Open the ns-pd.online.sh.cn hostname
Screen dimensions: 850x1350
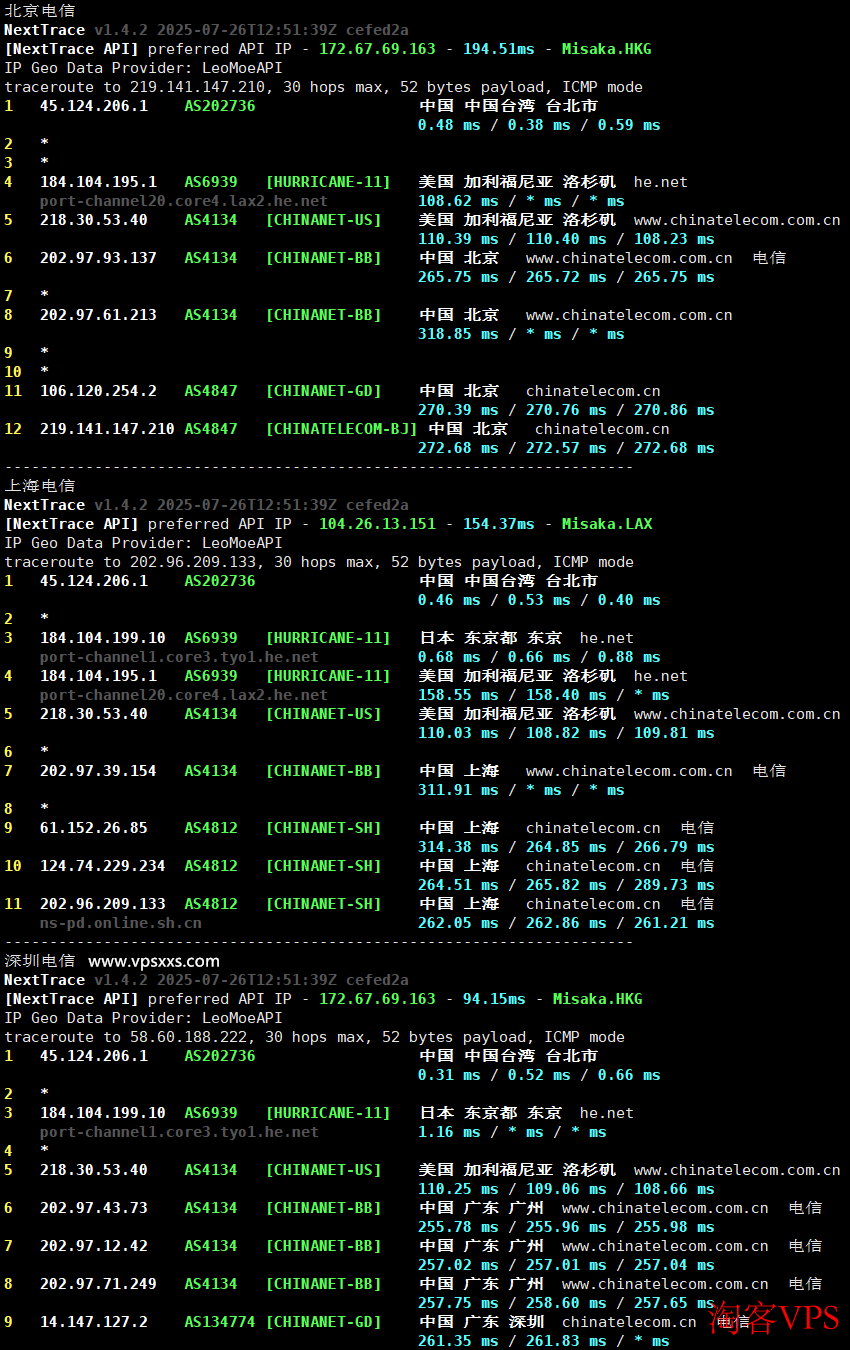point(120,923)
